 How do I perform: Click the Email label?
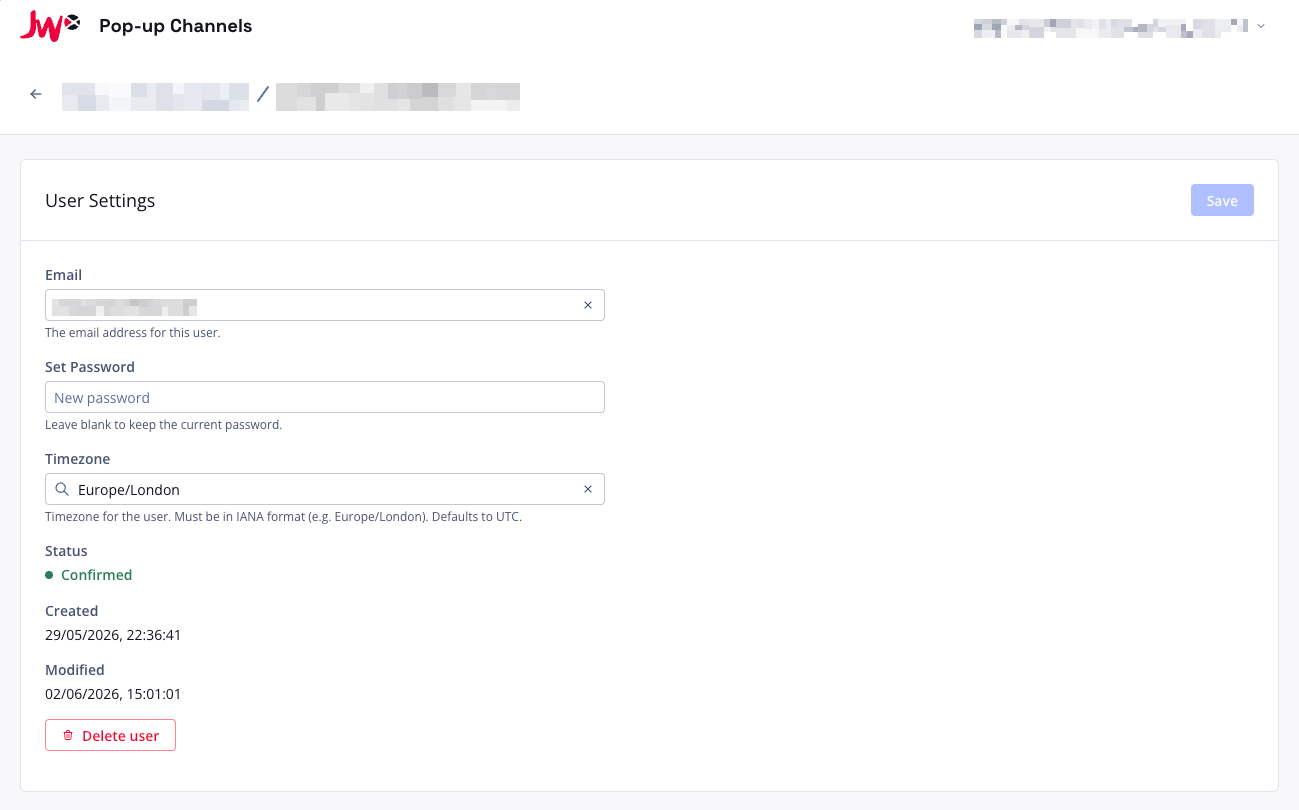64,275
